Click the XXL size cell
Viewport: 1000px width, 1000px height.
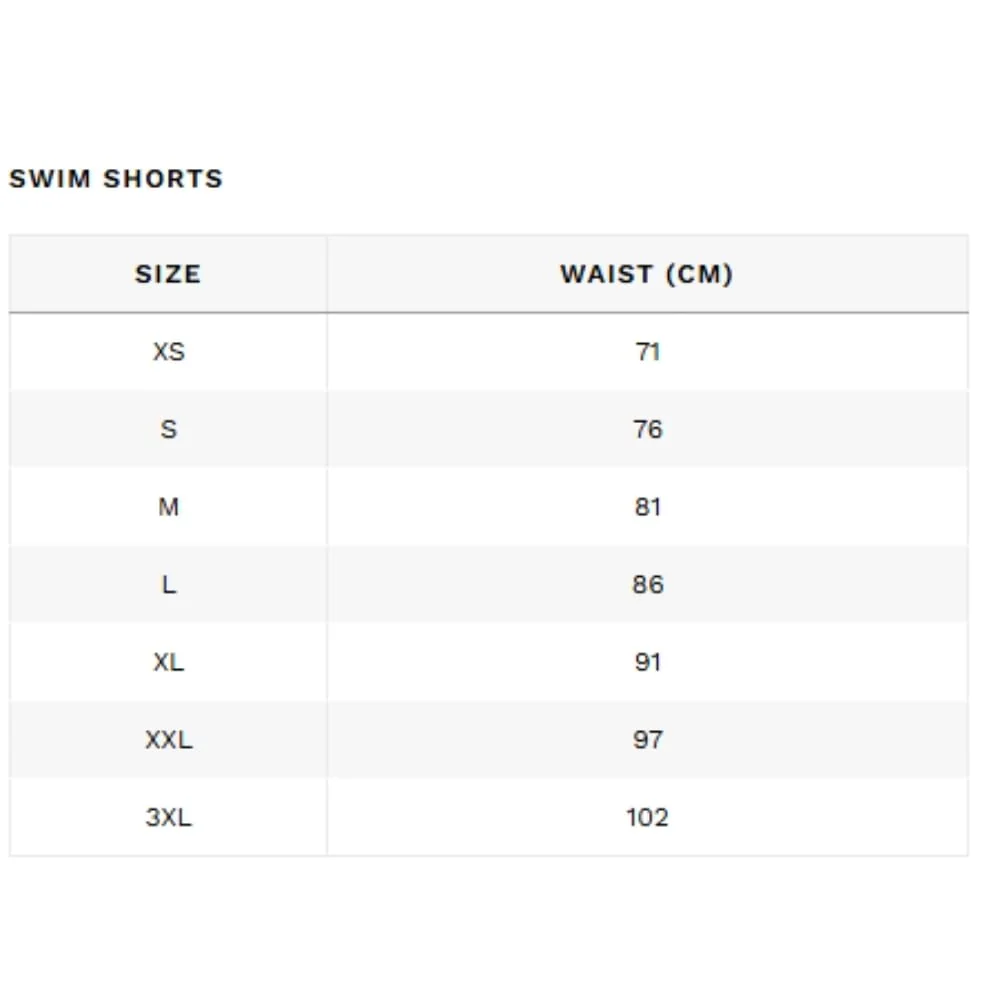[x=168, y=740]
